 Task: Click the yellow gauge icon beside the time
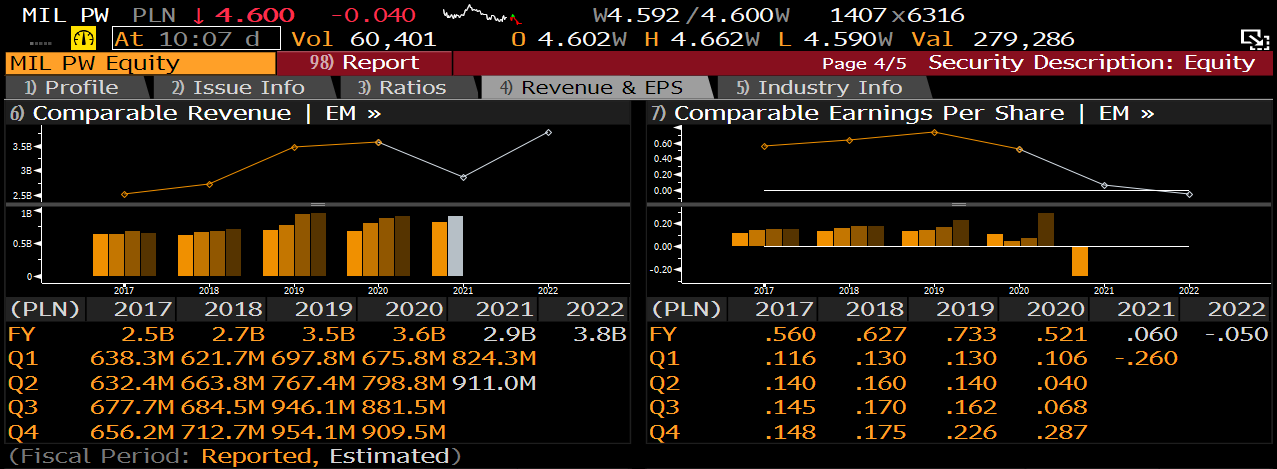tap(82, 39)
